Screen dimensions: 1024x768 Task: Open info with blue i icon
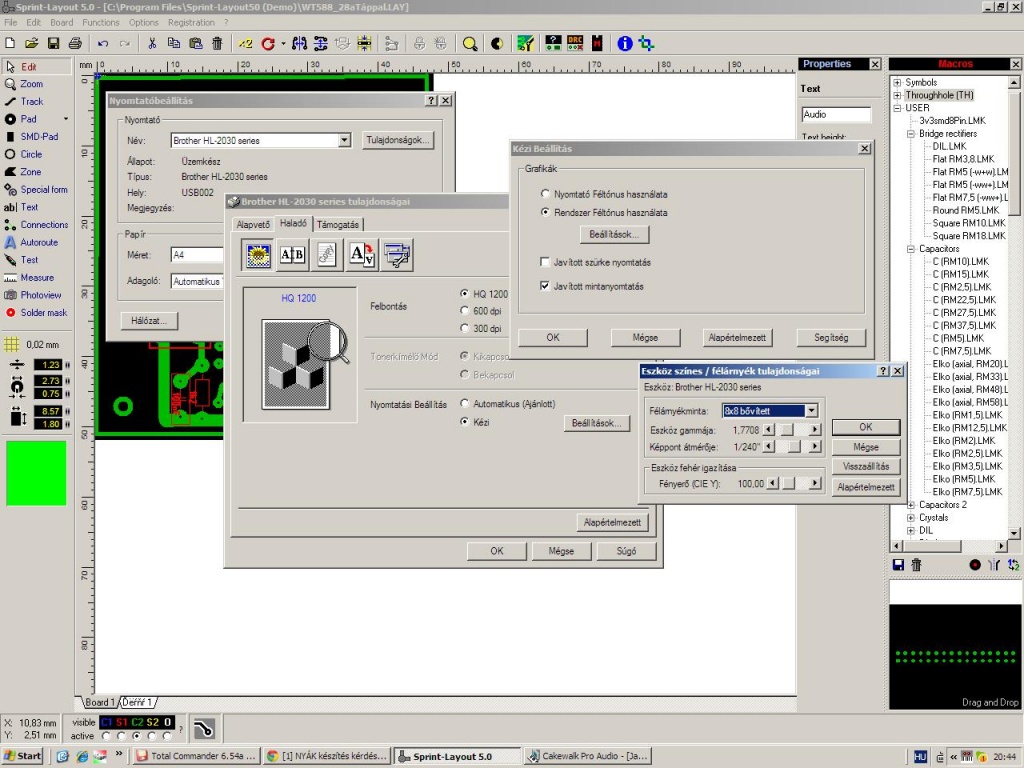[625, 44]
